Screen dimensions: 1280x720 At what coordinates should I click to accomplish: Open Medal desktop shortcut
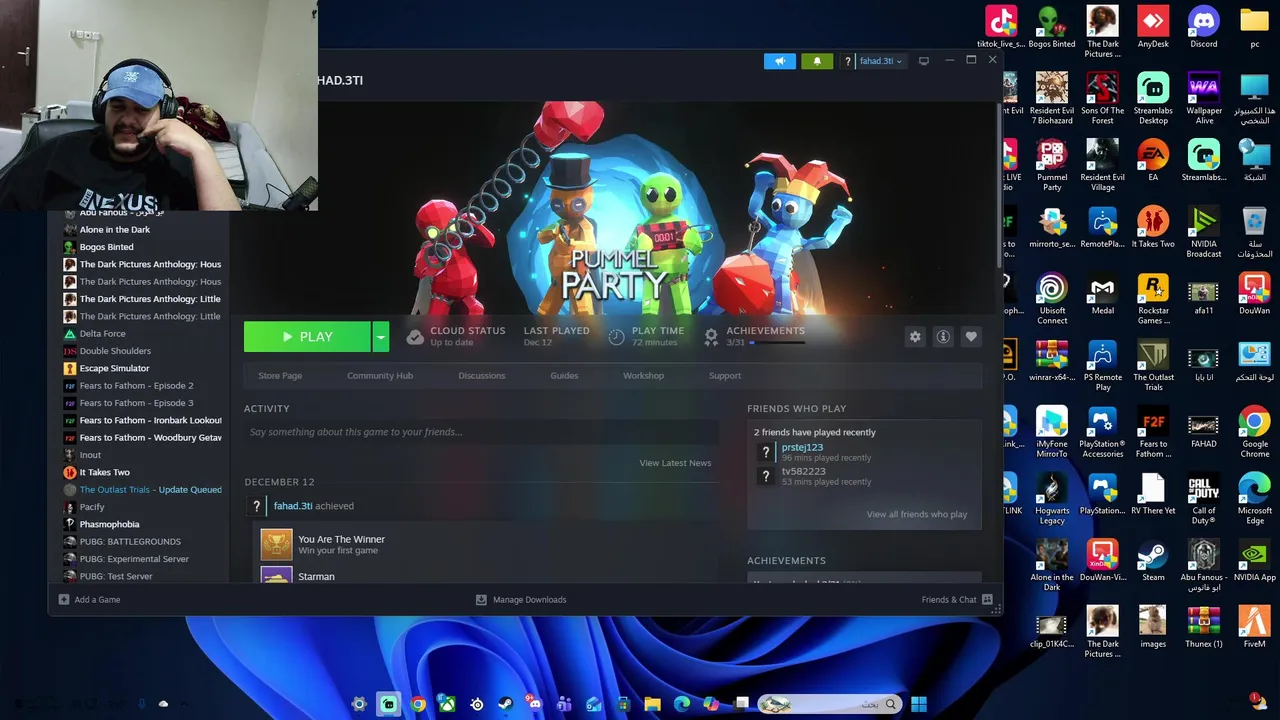[x=1102, y=294]
